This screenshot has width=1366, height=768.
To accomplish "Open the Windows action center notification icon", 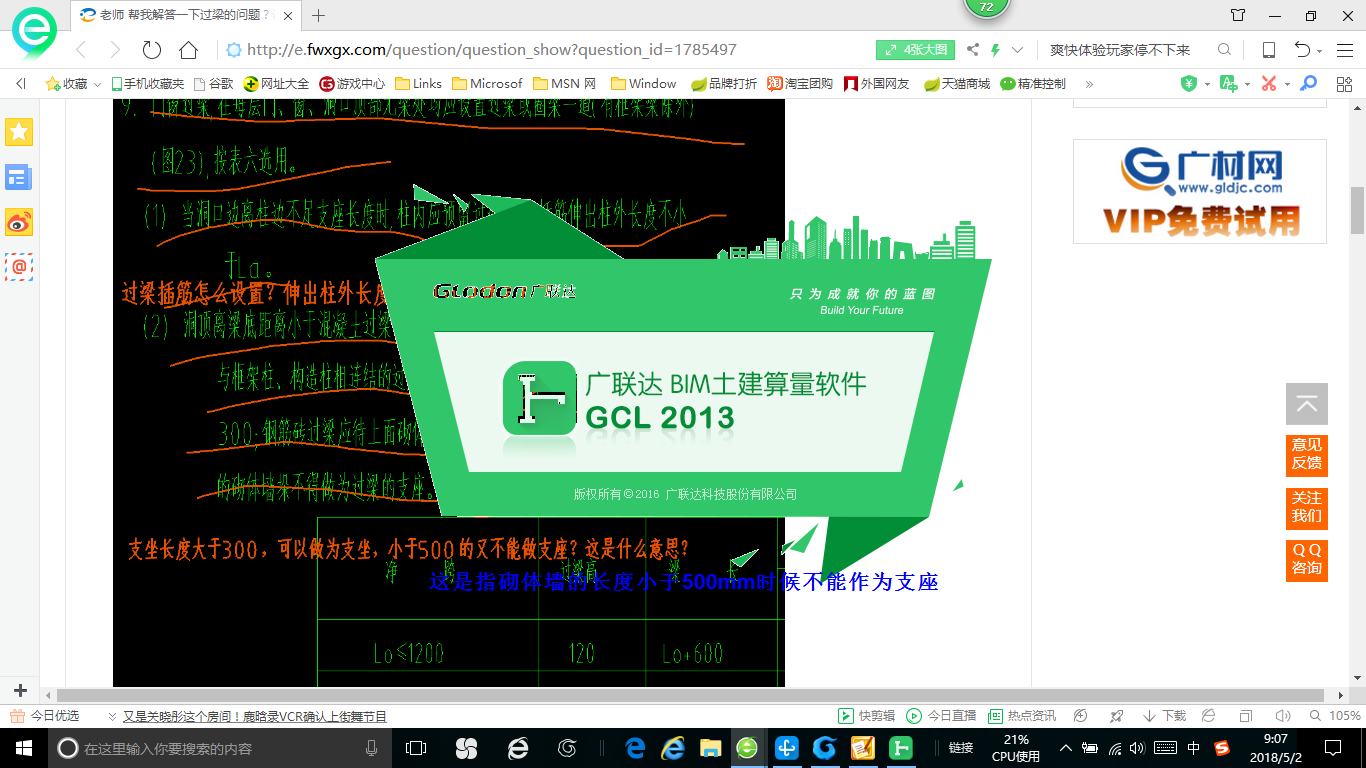I will 1332,748.
